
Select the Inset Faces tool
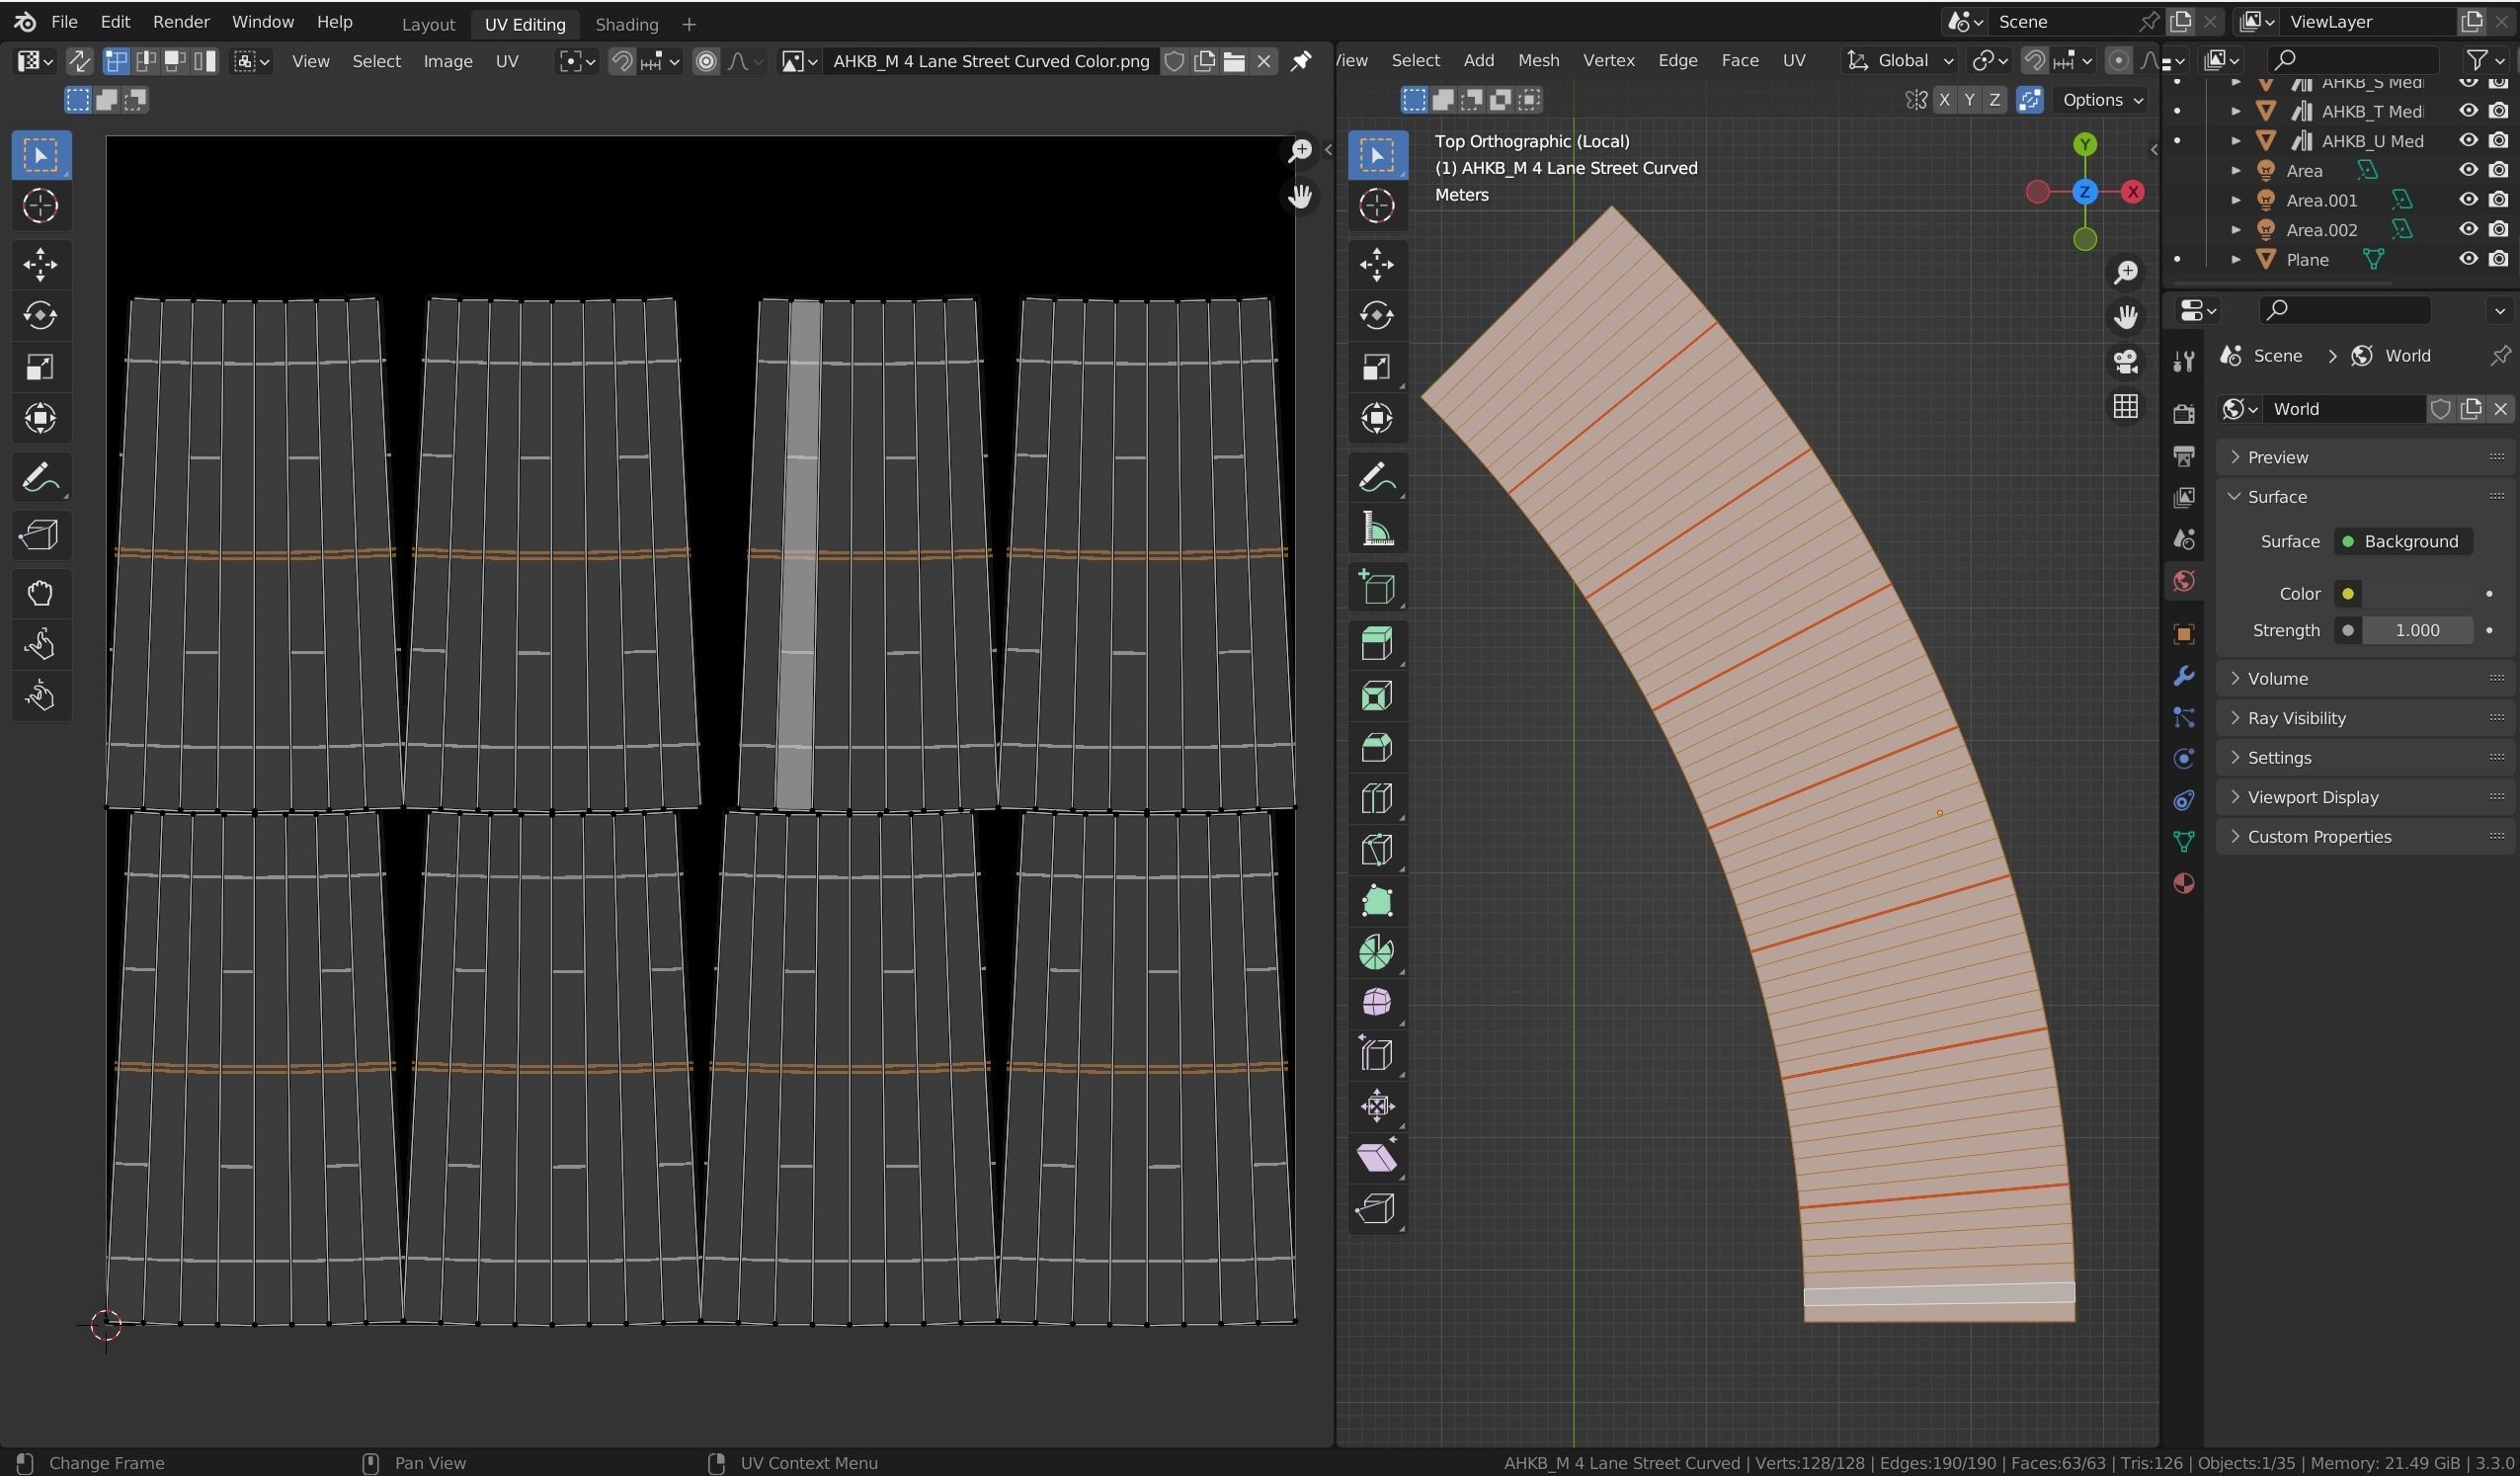pos(1377,696)
